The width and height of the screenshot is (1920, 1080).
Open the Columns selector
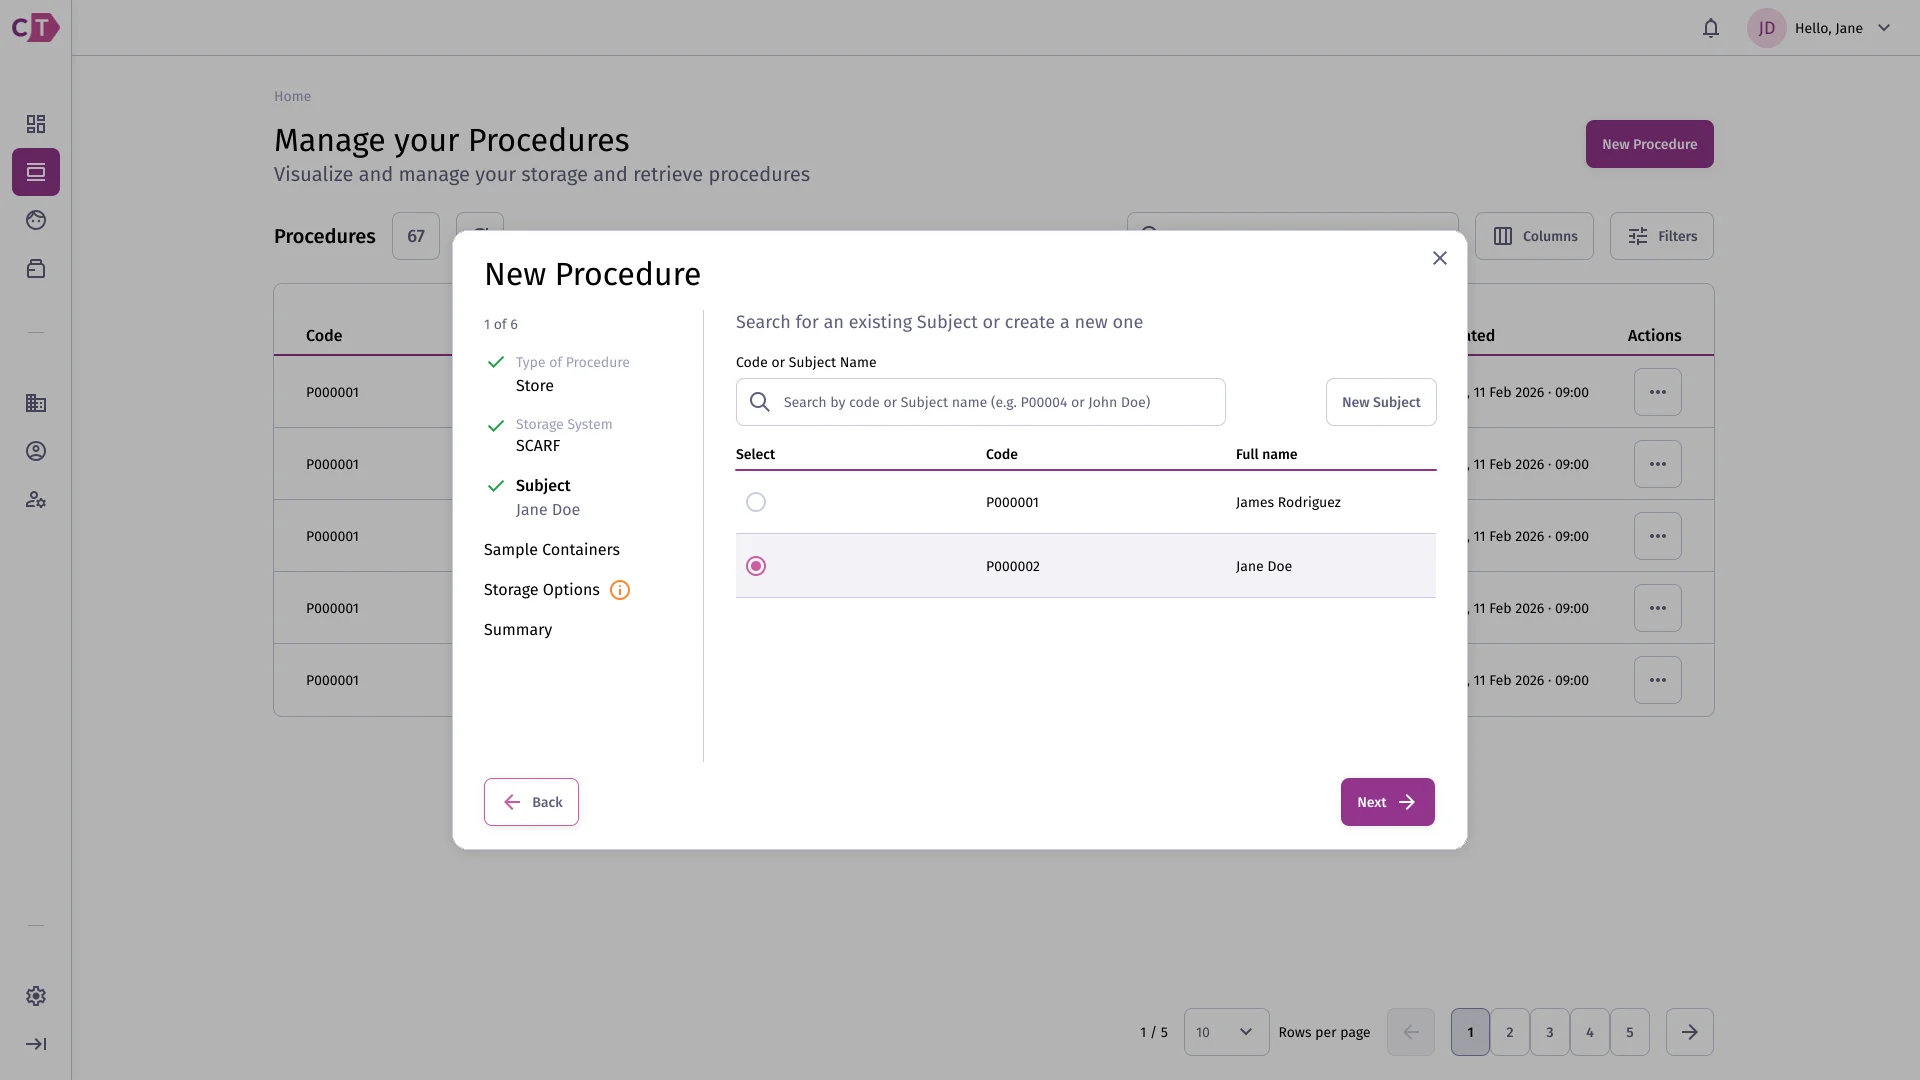pyautogui.click(x=1534, y=236)
